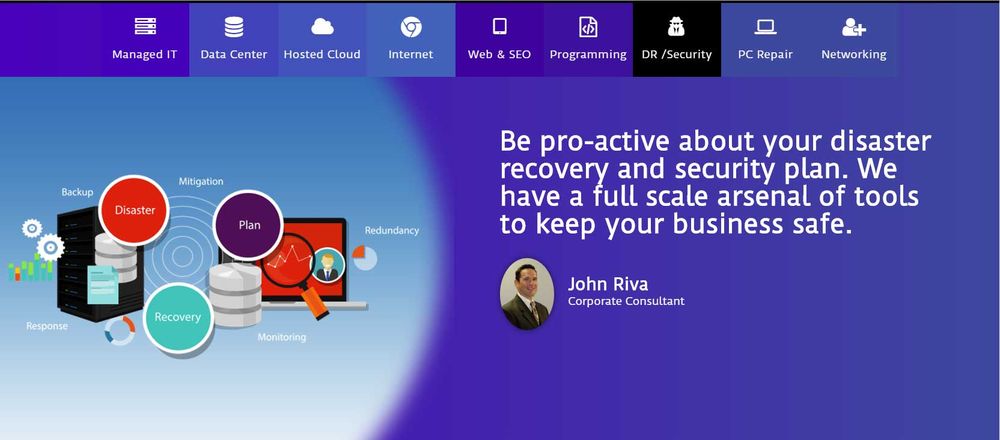This screenshot has height=440, width=1000.
Task: Click John Riva's portrait photo
Action: [527, 294]
